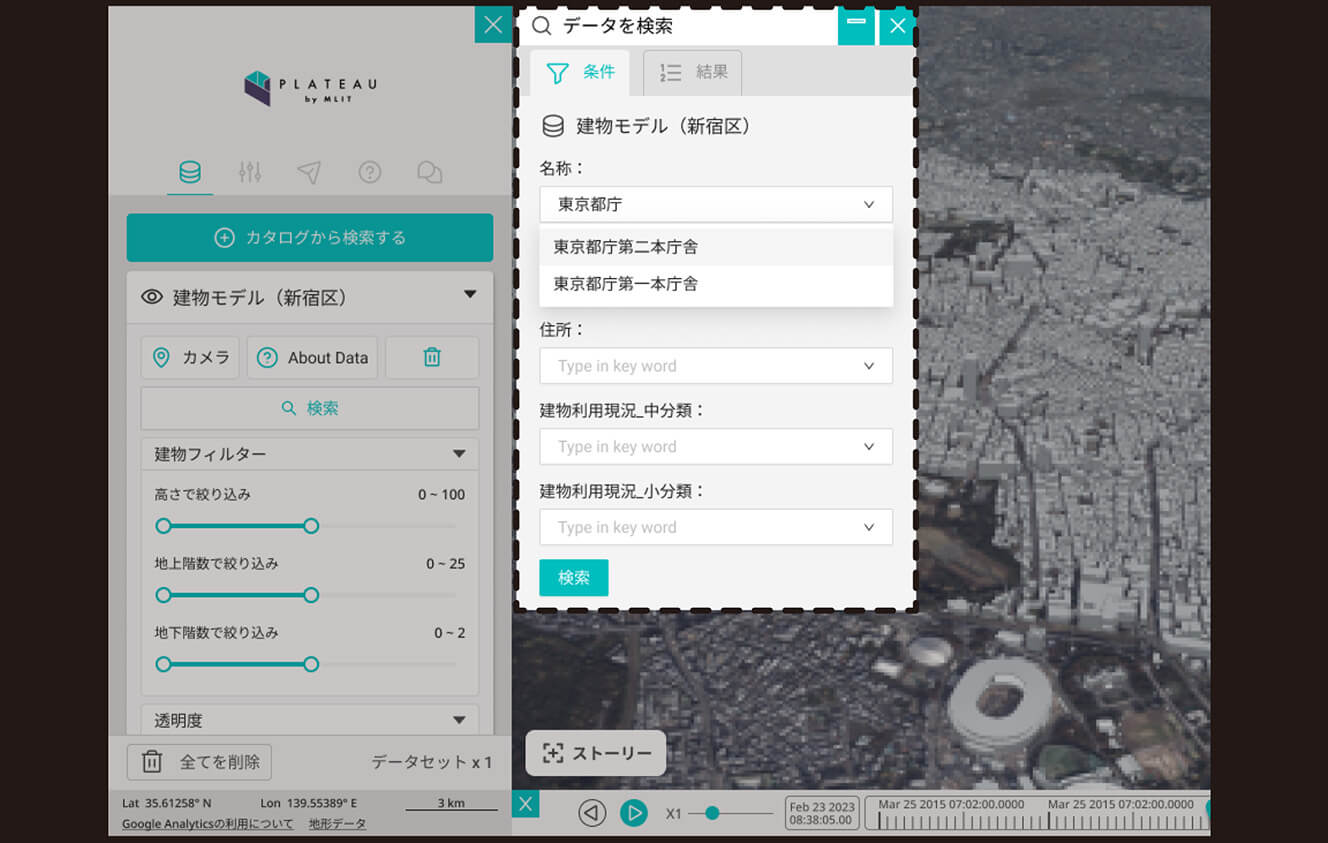Screen dimensions: 1328x843
Task: Click the データセット x 1 text
Action: point(432,762)
